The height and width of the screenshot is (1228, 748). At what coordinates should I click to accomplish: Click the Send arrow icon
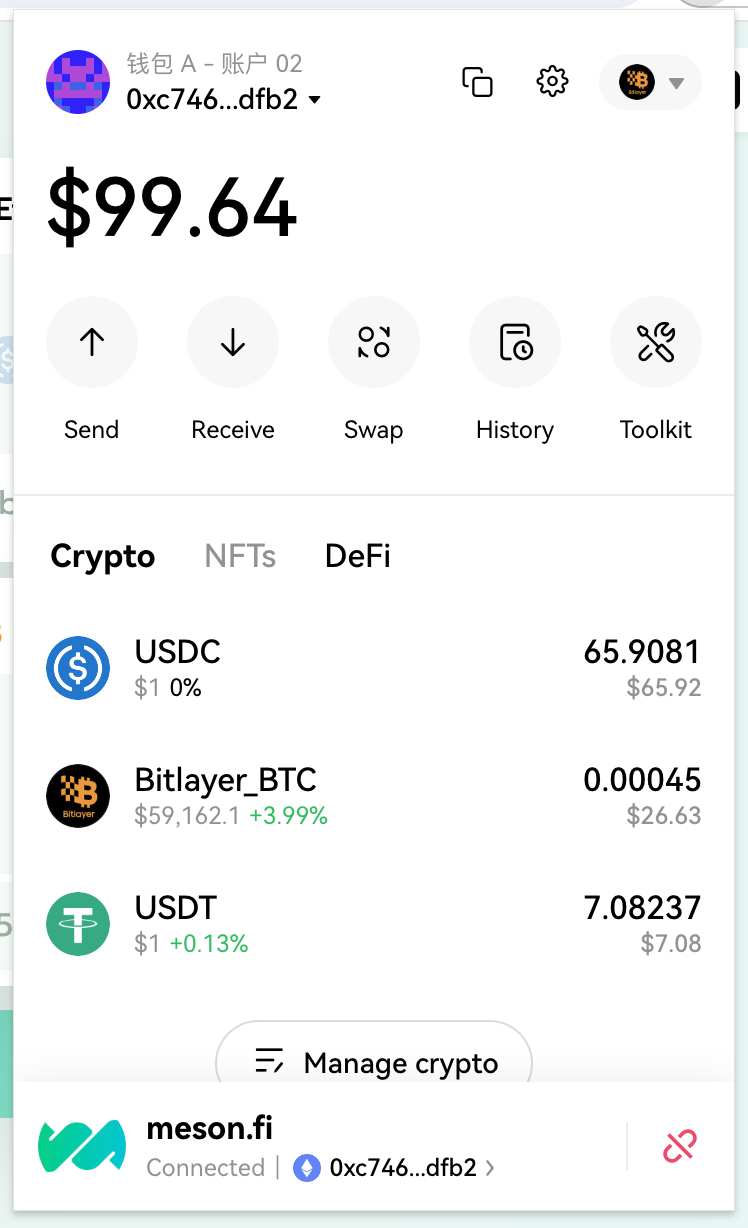coord(92,343)
